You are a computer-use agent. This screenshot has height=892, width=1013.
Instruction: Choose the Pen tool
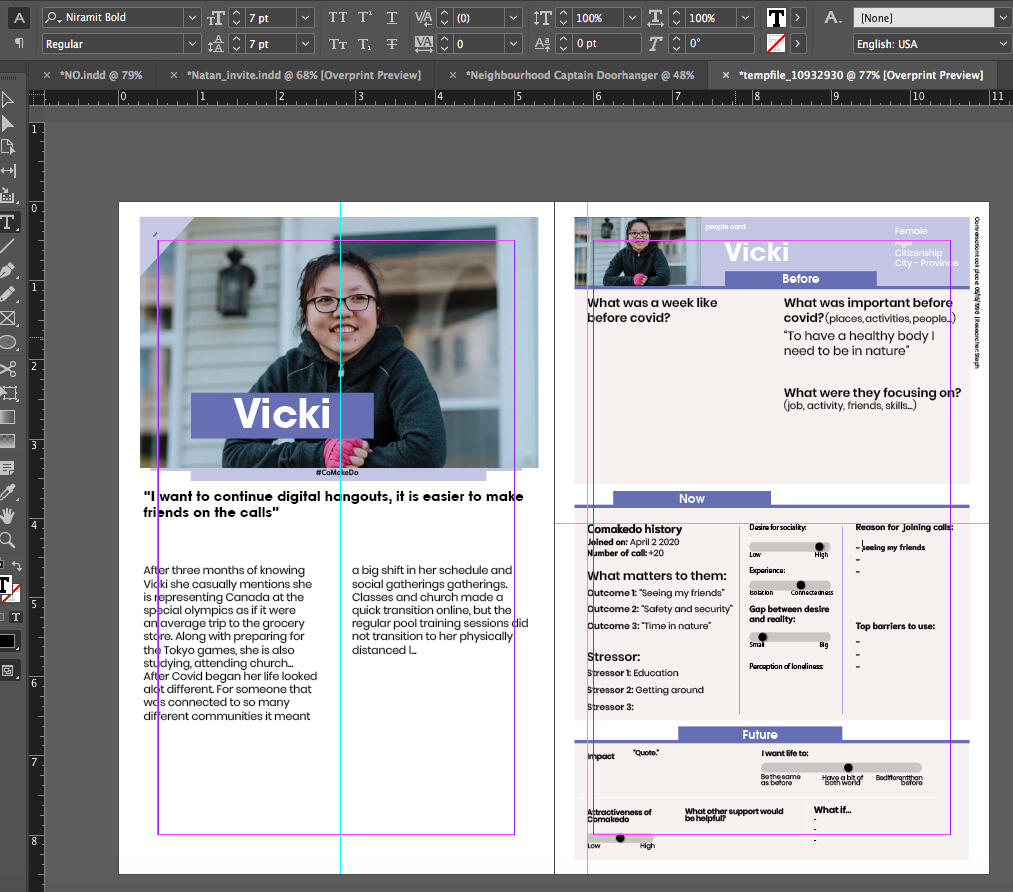(8, 270)
